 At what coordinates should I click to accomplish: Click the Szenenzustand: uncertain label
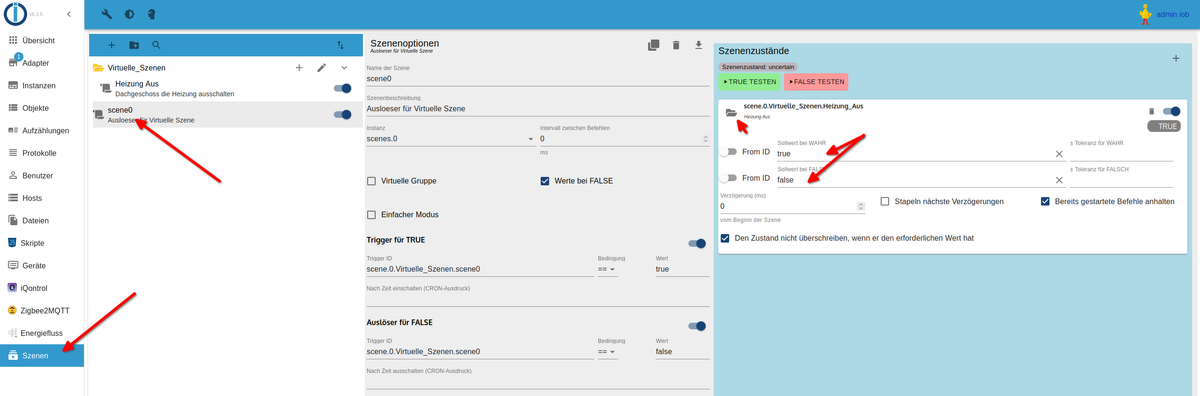759,66
